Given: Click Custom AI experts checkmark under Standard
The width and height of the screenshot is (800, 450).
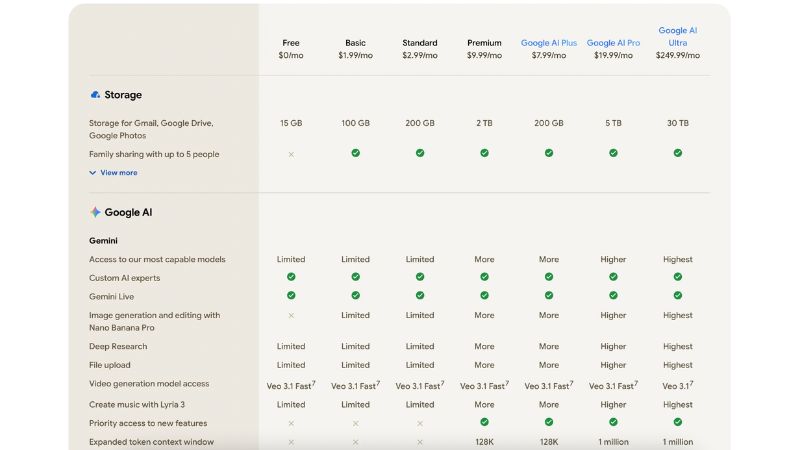Looking at the screenshot, I should 420,277.
